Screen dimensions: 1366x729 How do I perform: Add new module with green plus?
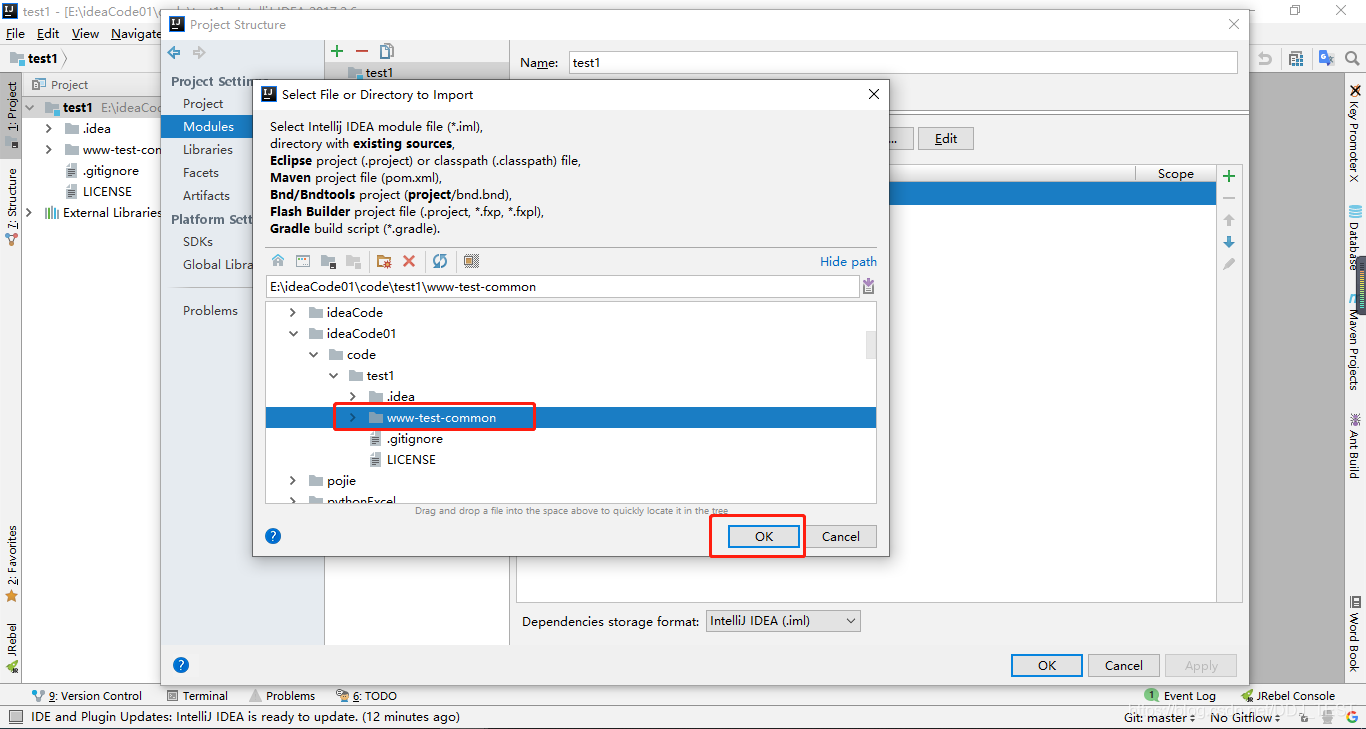coord(337,51)
